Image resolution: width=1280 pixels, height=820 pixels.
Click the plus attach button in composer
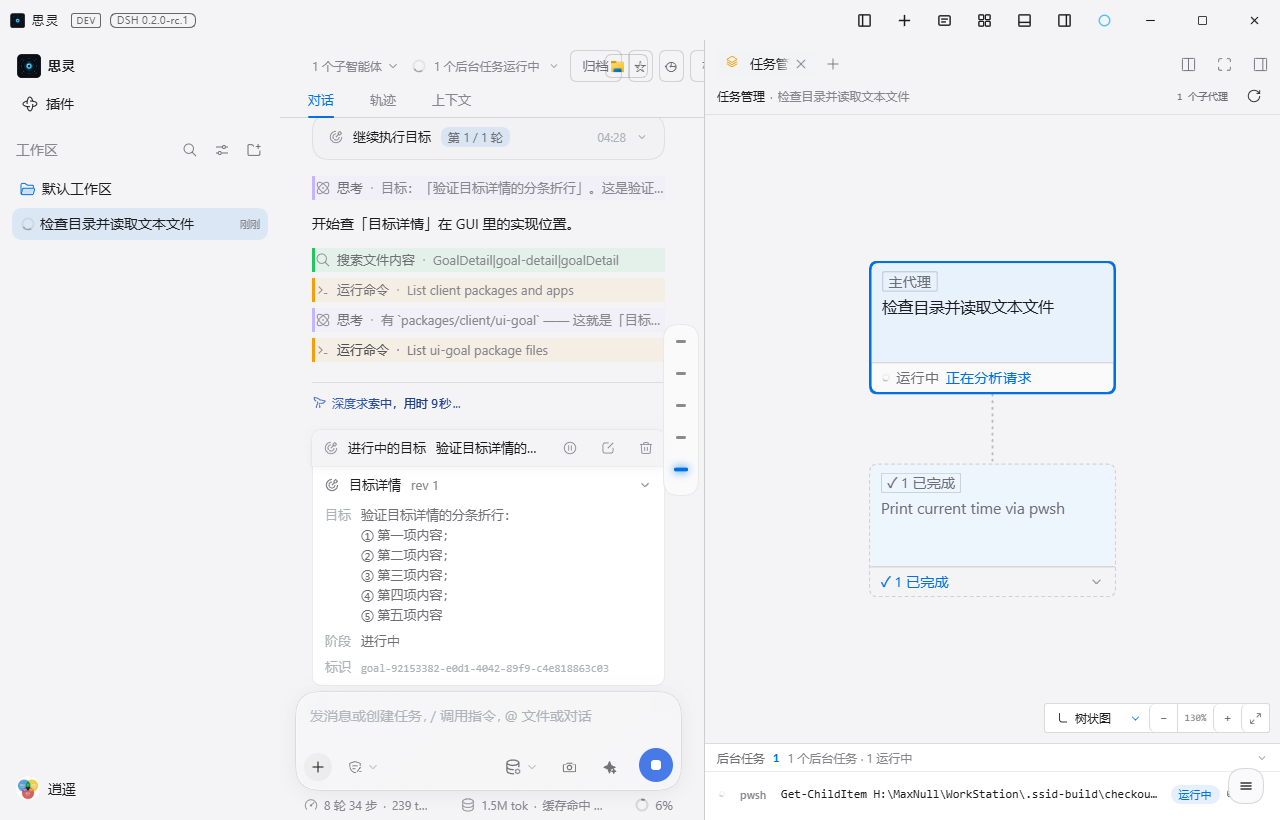click(x=318, y=767)
